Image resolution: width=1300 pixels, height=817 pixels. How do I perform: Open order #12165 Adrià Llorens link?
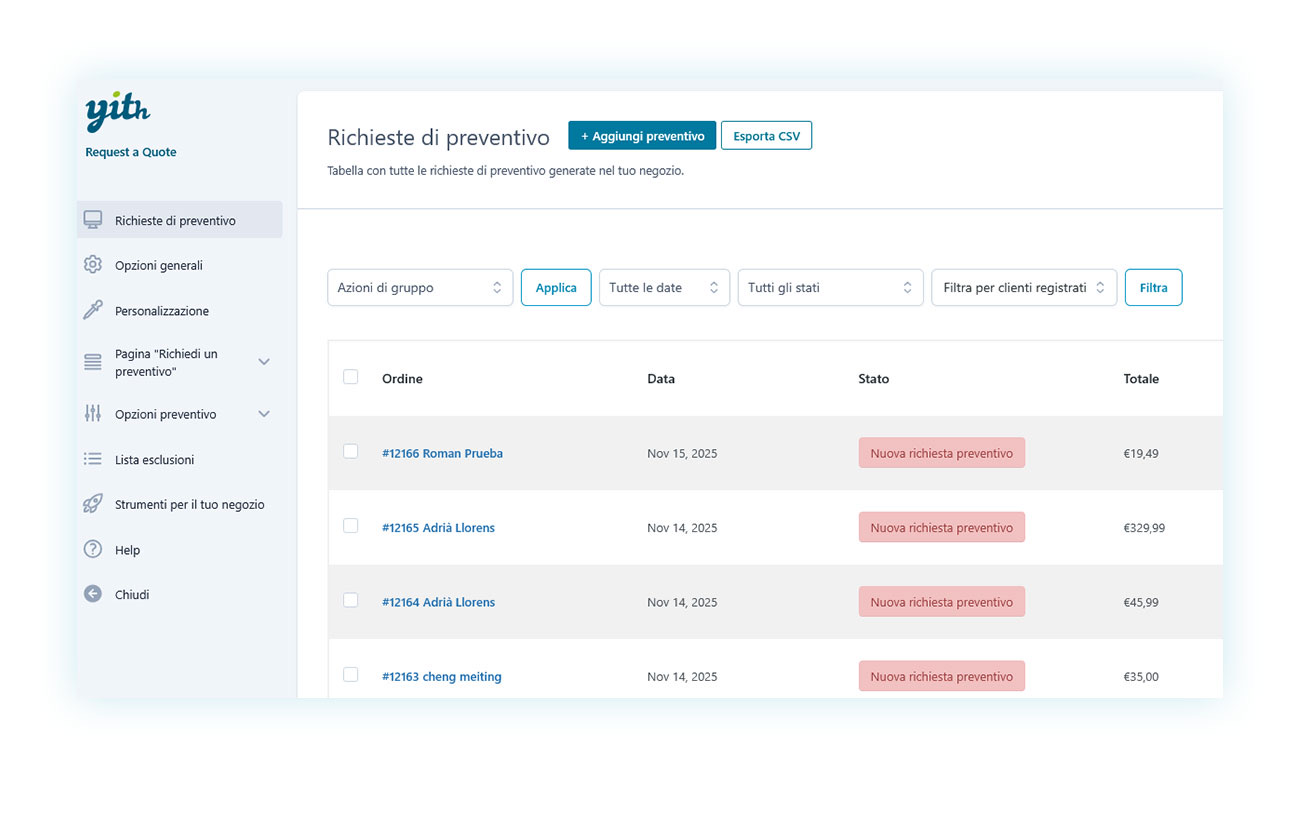[x=438, y=528]
